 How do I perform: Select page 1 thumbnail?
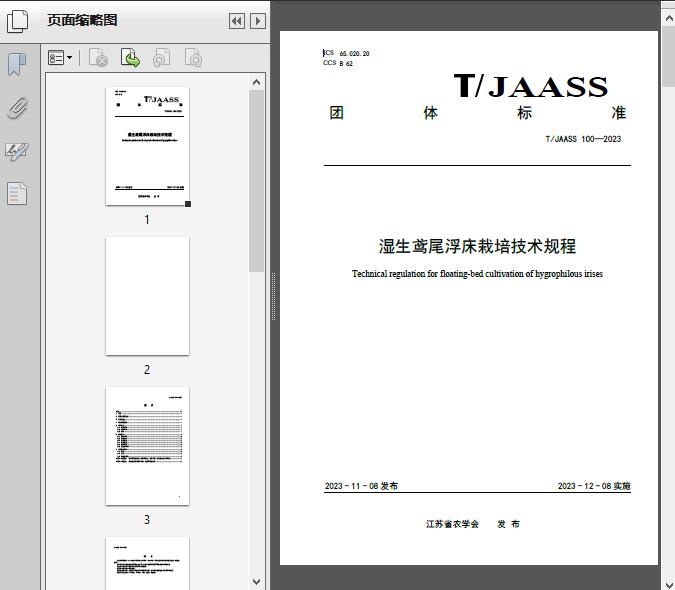(x=147, y=146)
